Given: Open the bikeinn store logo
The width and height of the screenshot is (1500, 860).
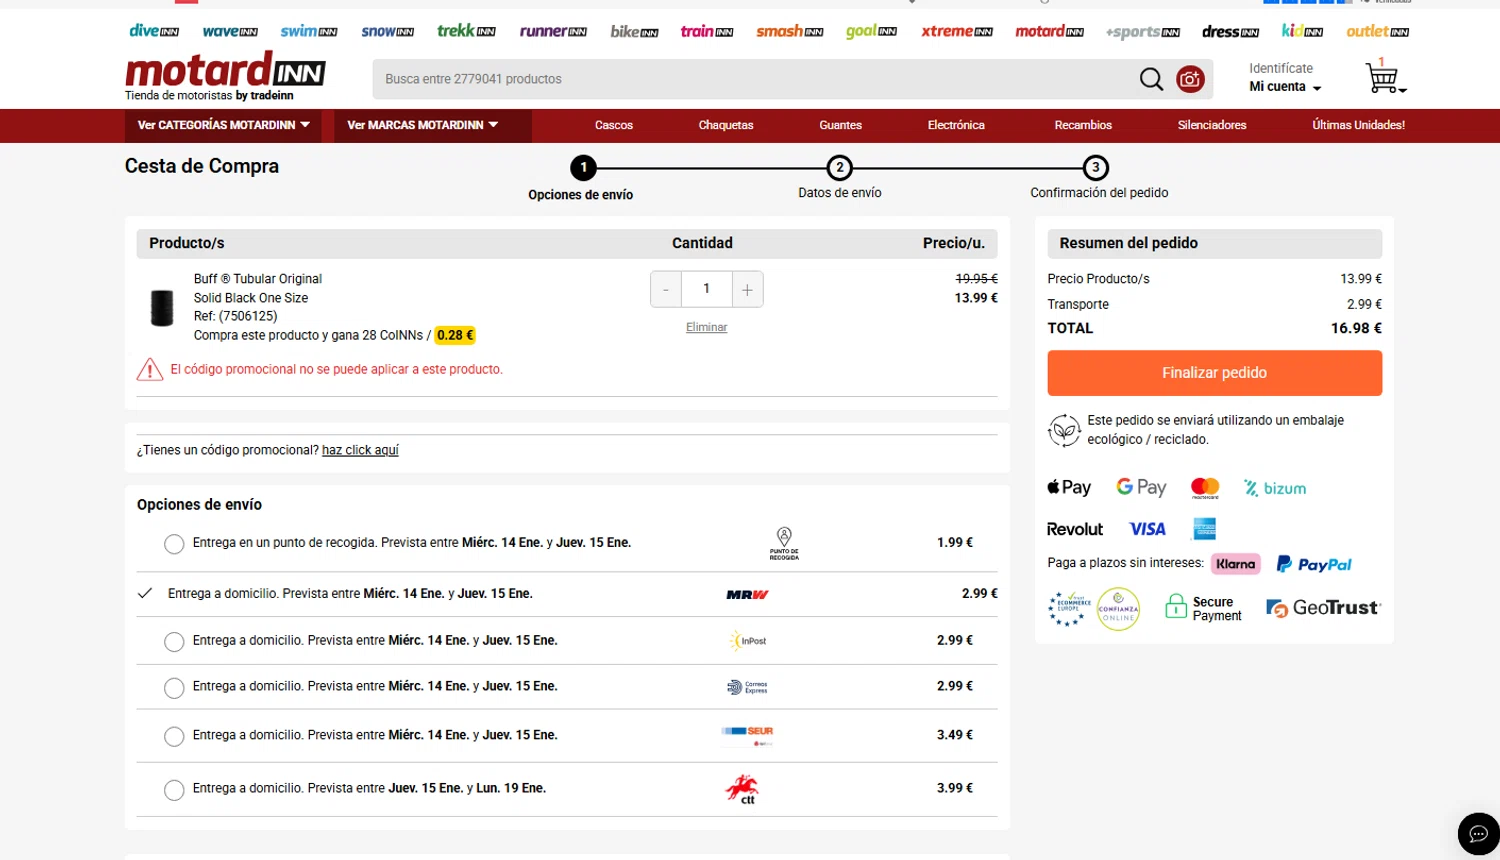Looking at the screenshot, I should click(x=634, y=31).
